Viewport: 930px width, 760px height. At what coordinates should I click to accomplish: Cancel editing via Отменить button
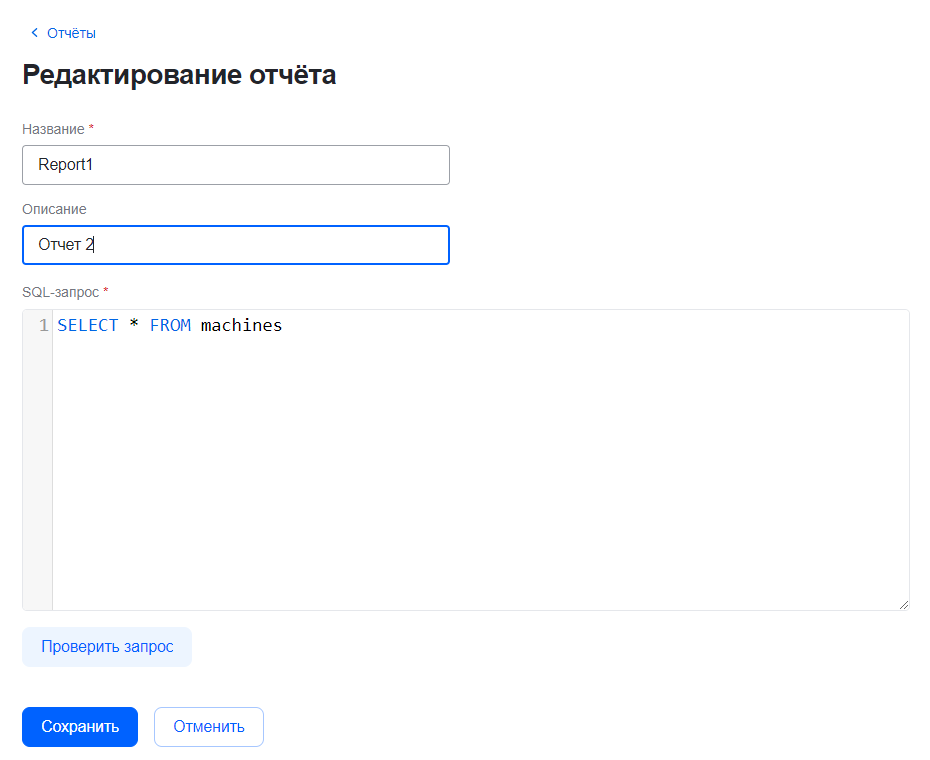[209, 727]
